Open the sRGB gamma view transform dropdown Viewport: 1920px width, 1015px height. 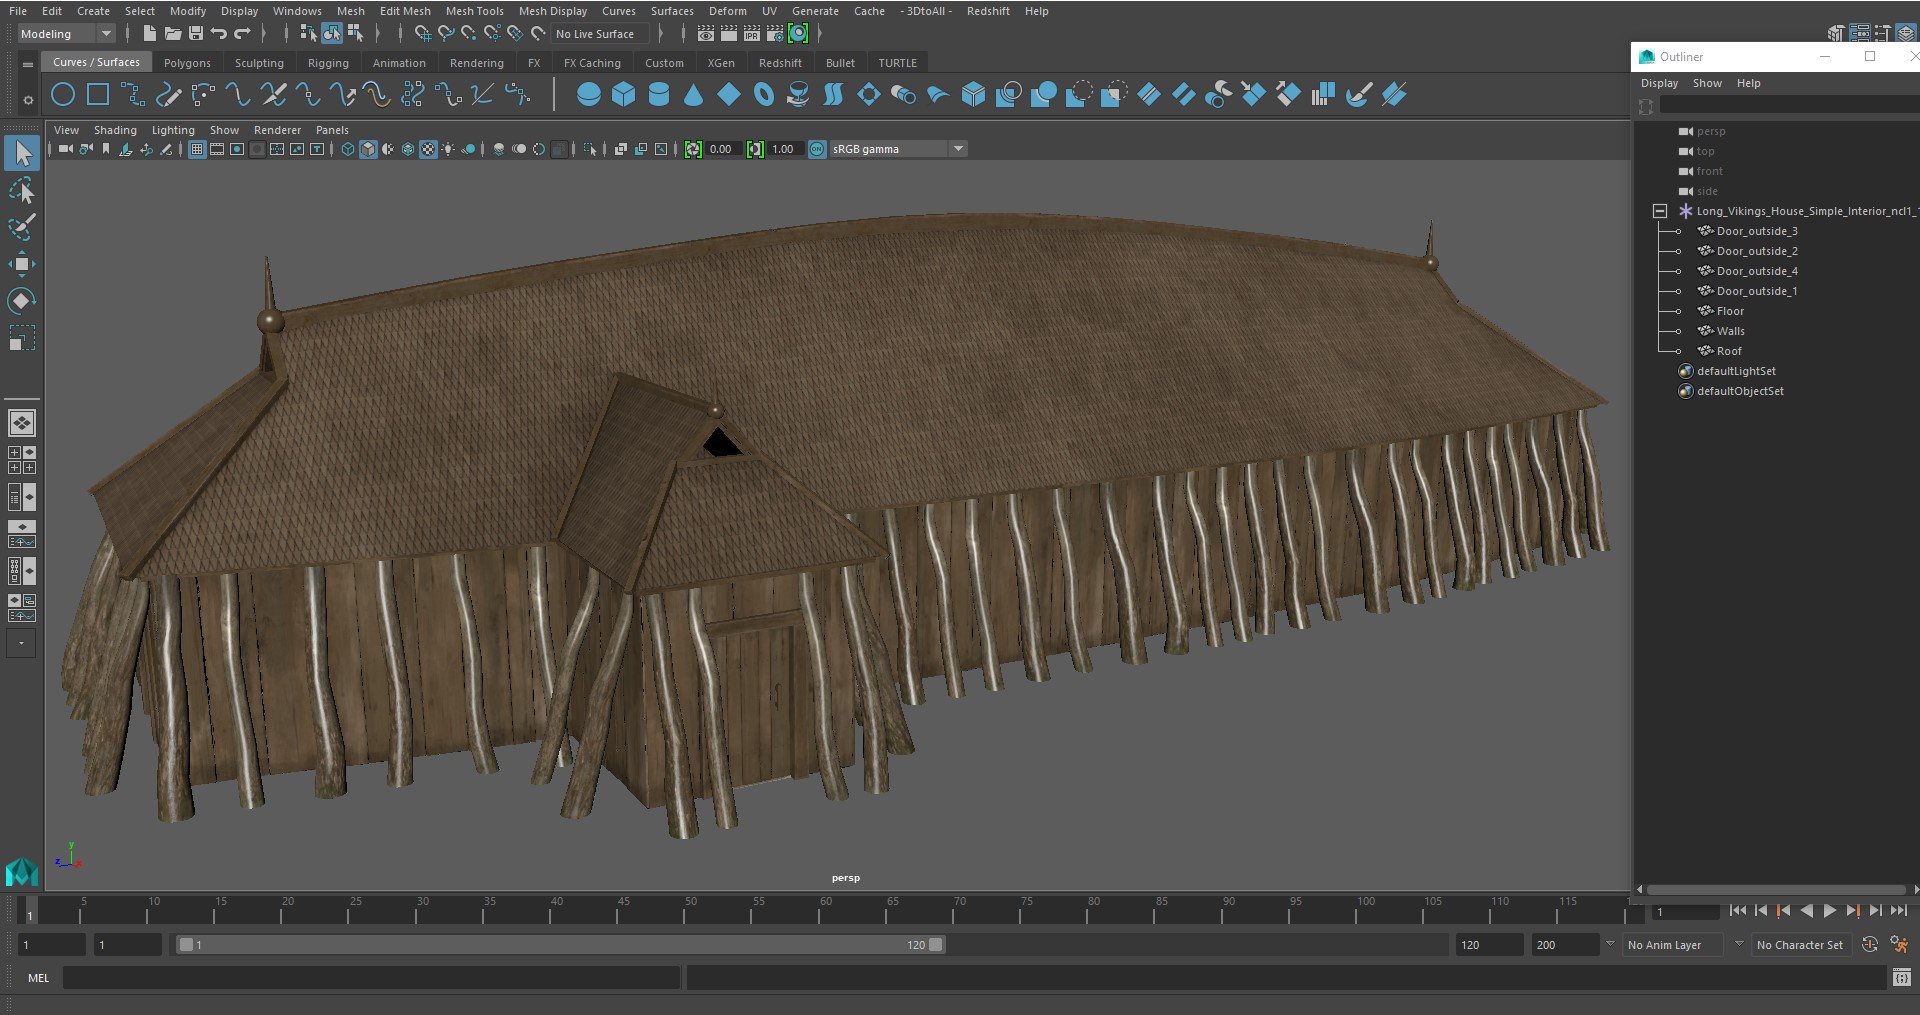898,149
